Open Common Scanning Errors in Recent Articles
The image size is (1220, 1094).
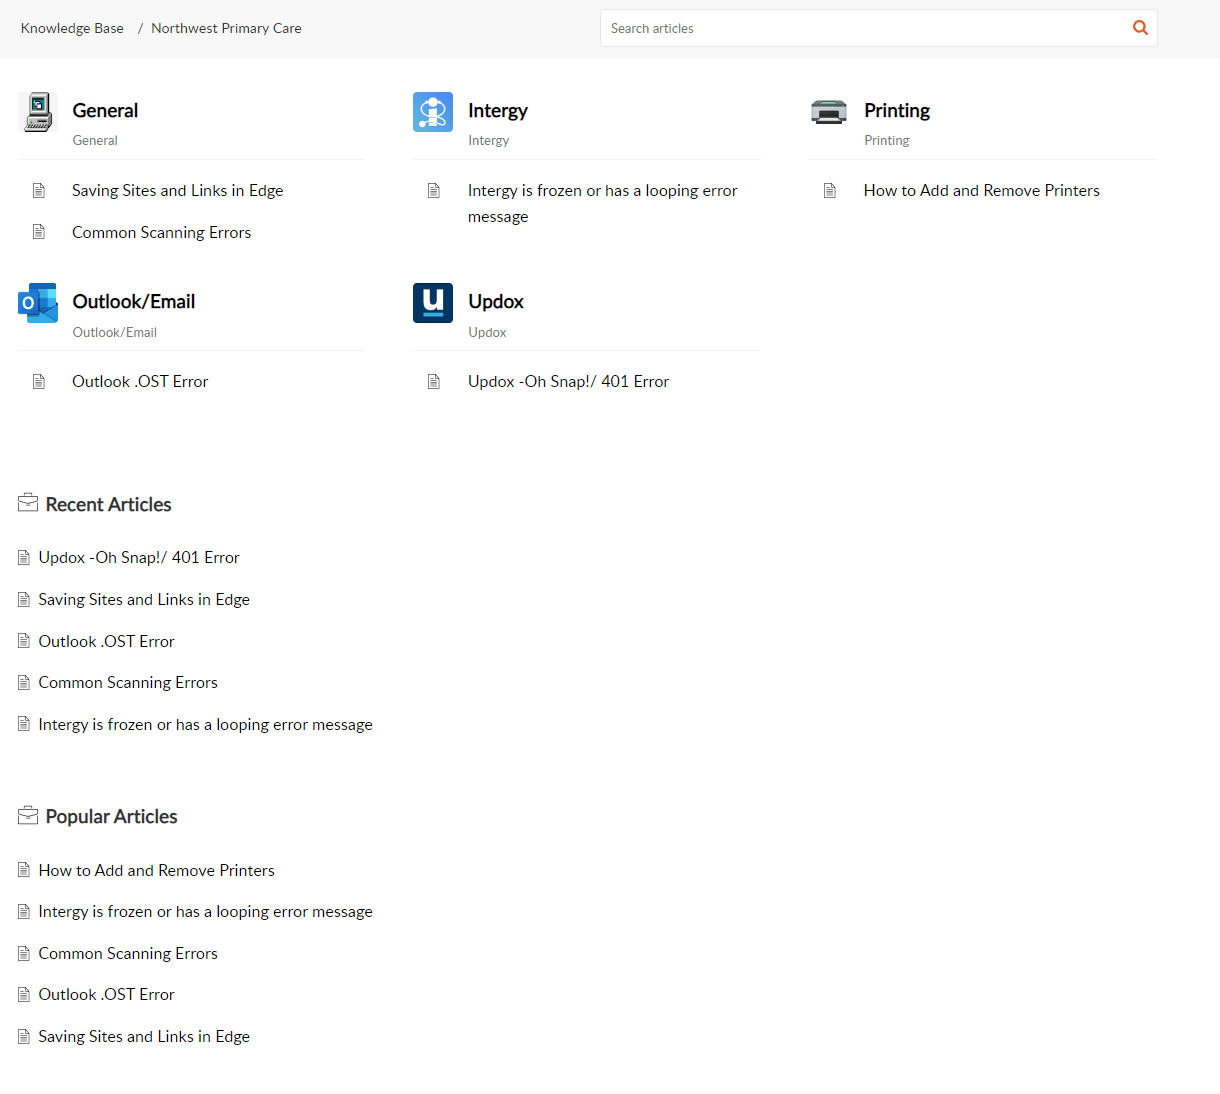coord(128,682)
